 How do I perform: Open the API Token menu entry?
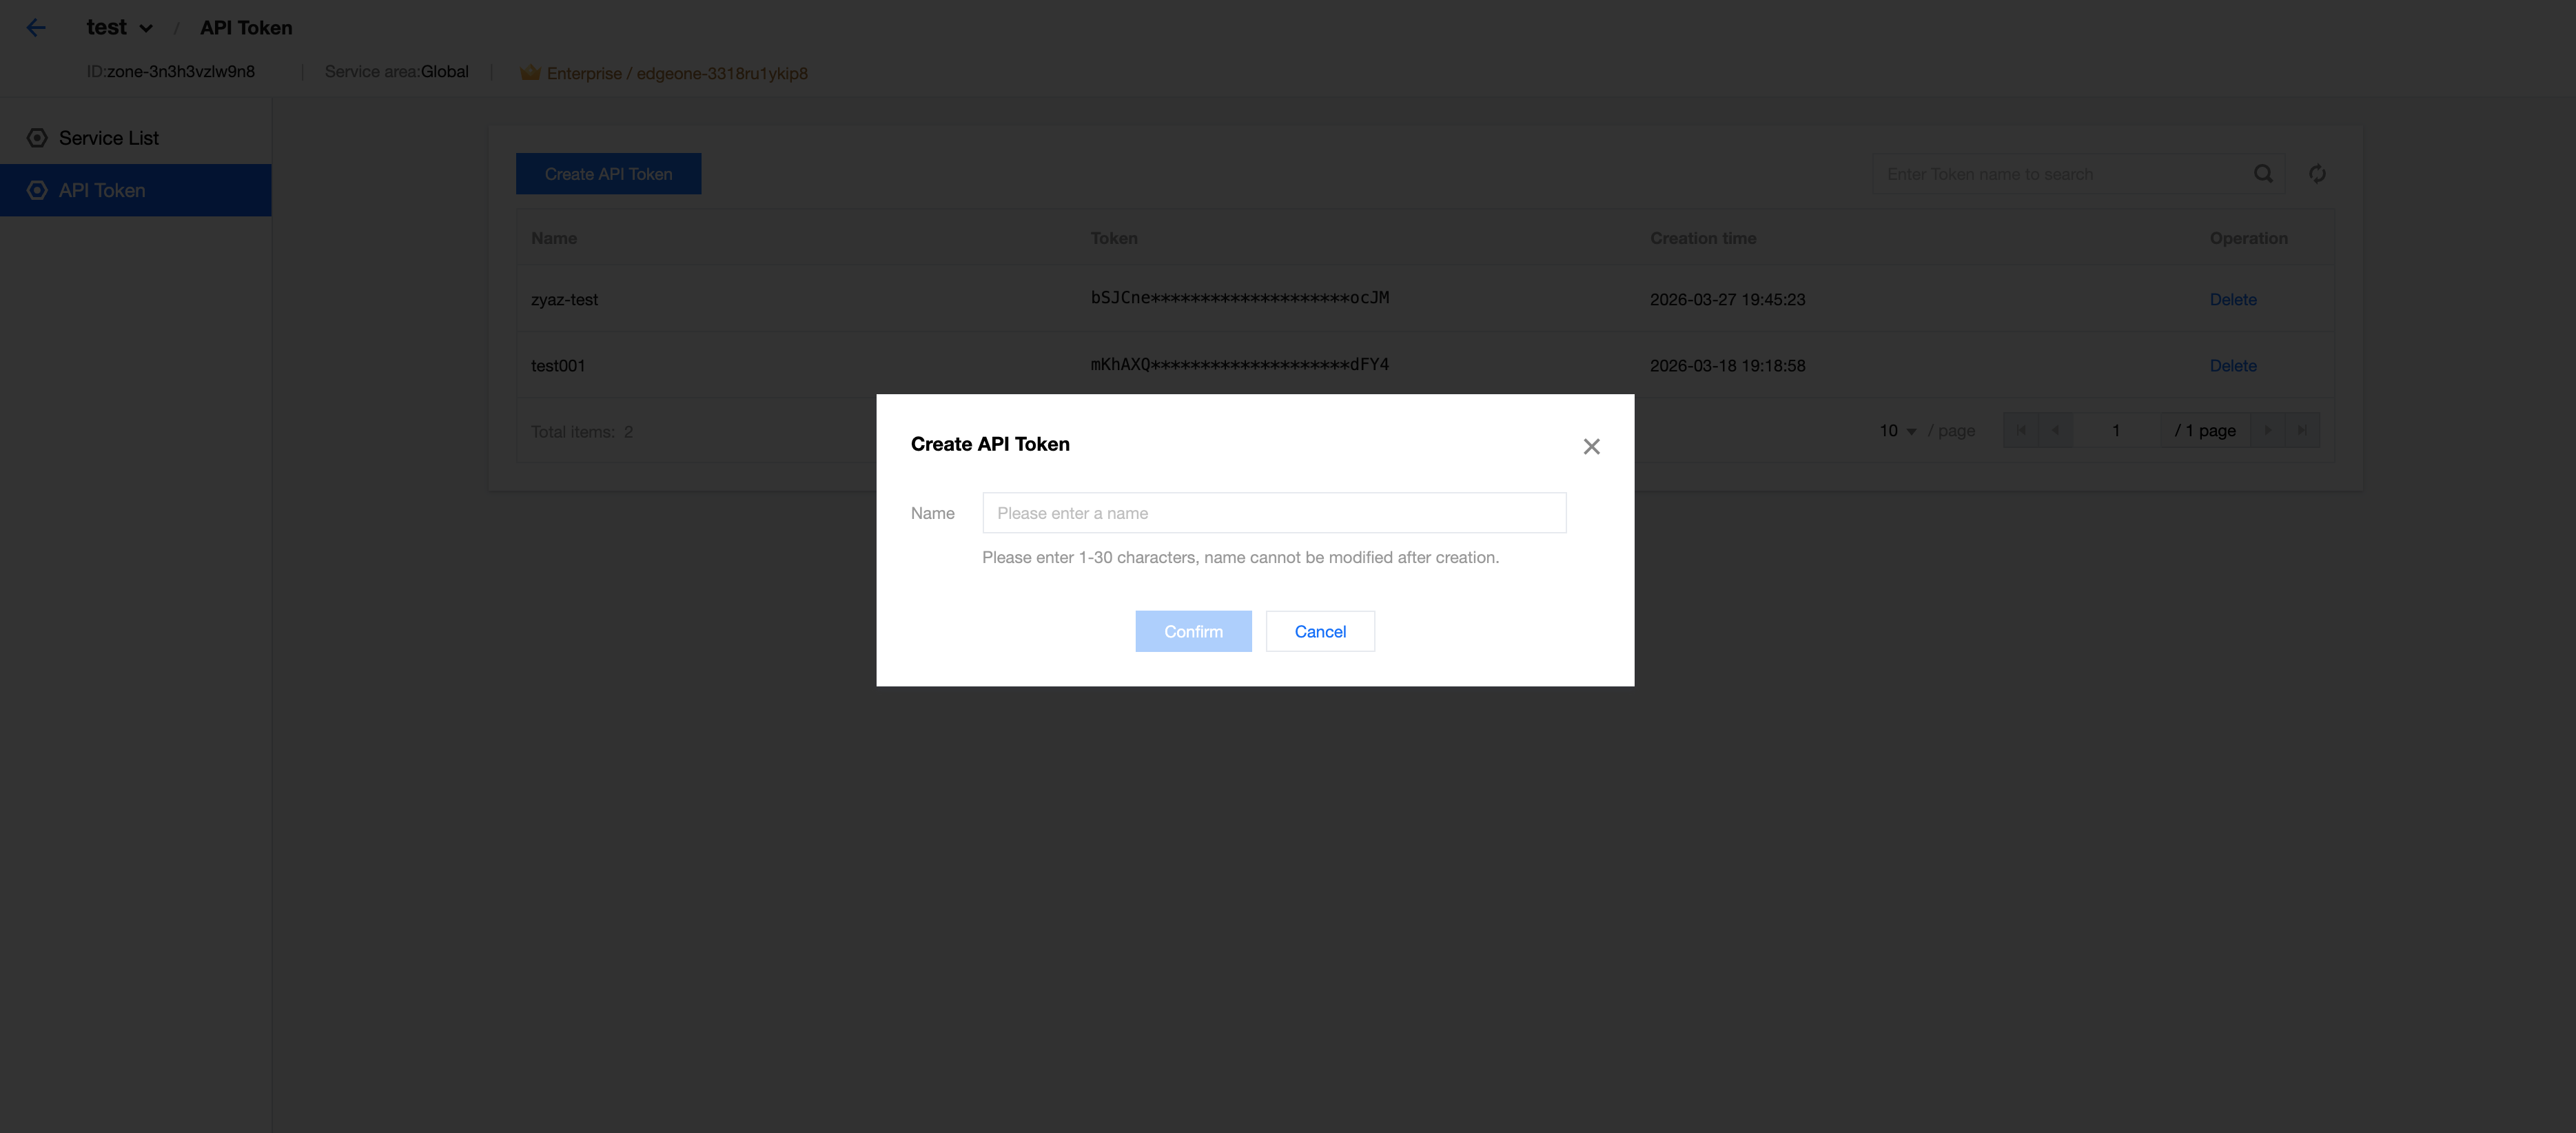[x=101, y=189]
